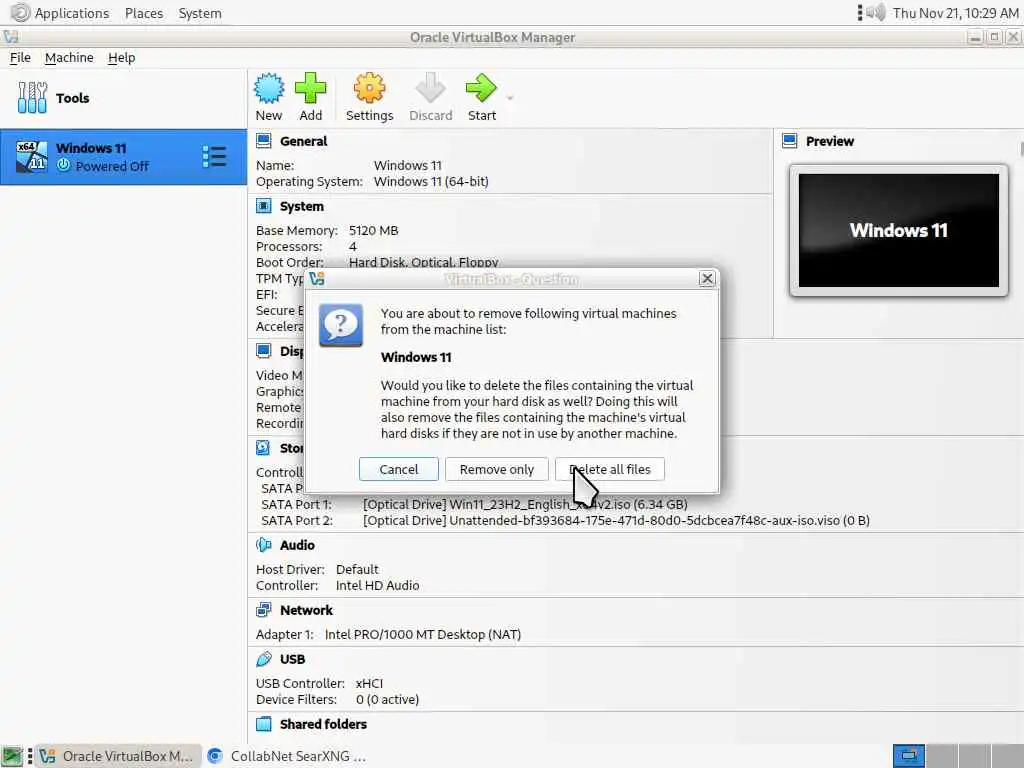Open the System menu in top panel
Image resolution: width=1024 pixels, height=768 pixels.
point(200,13)
